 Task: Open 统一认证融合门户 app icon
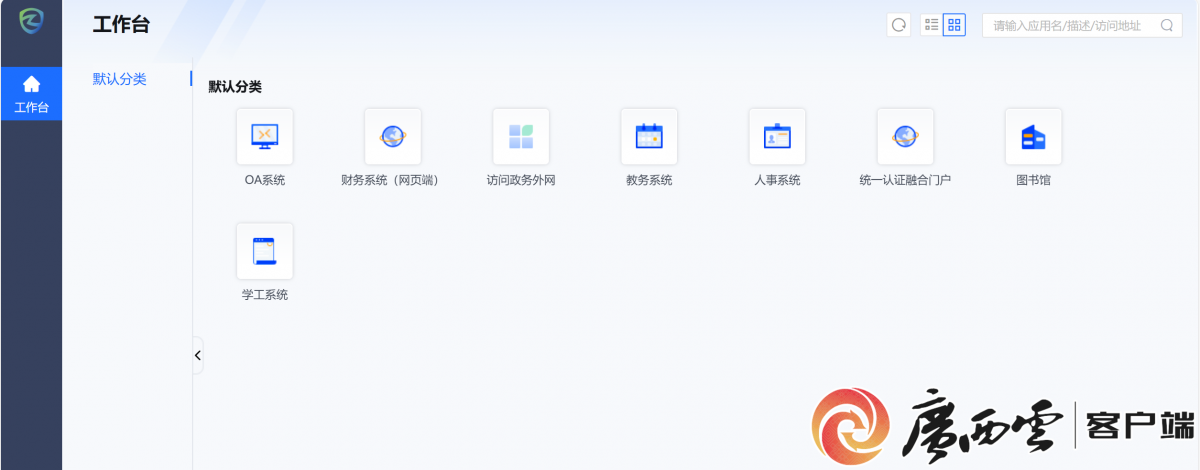click(x=905, y=136)
